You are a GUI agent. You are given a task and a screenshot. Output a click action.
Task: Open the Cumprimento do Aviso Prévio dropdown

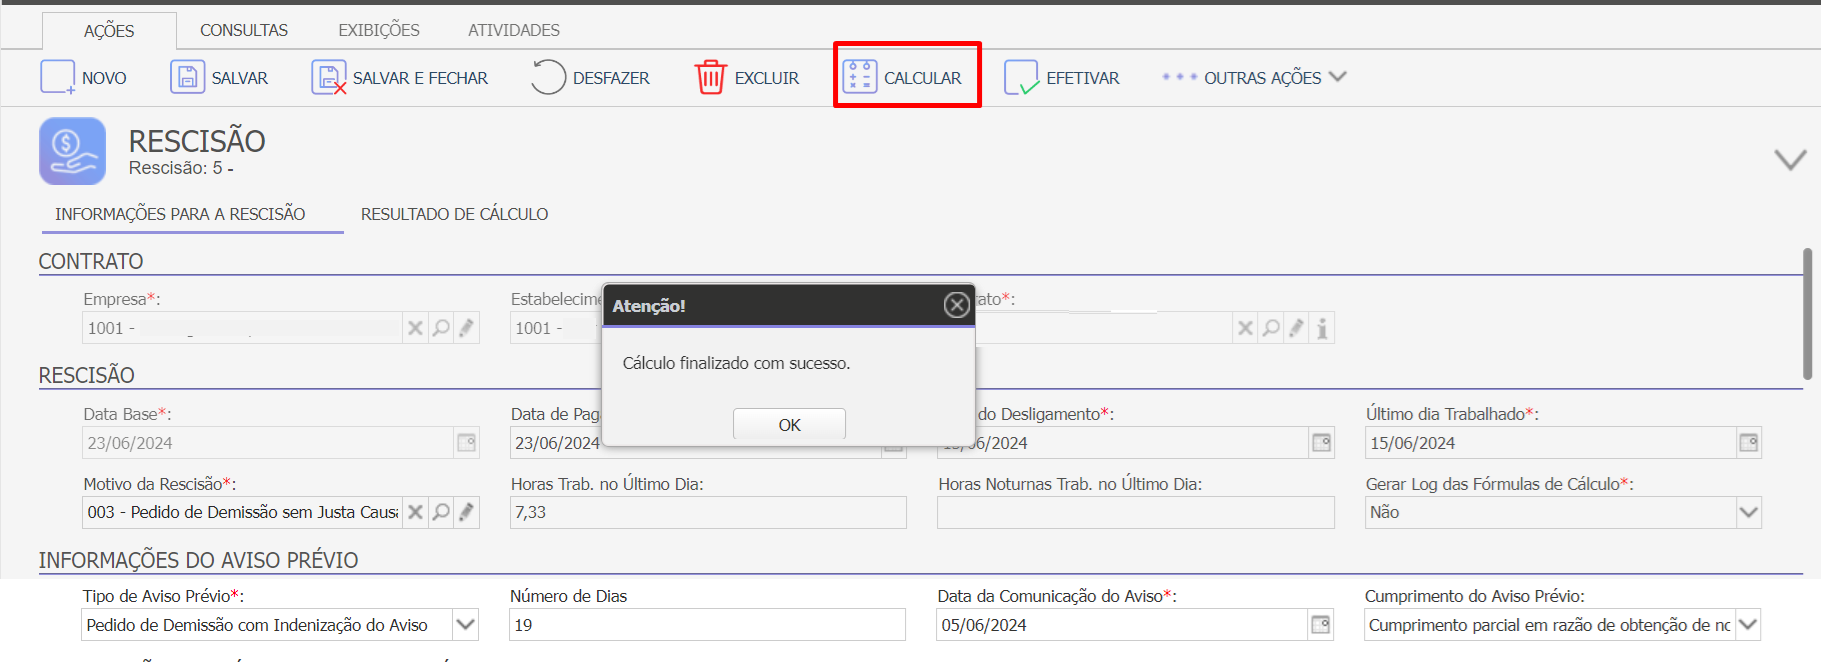tap(1748, 624)
